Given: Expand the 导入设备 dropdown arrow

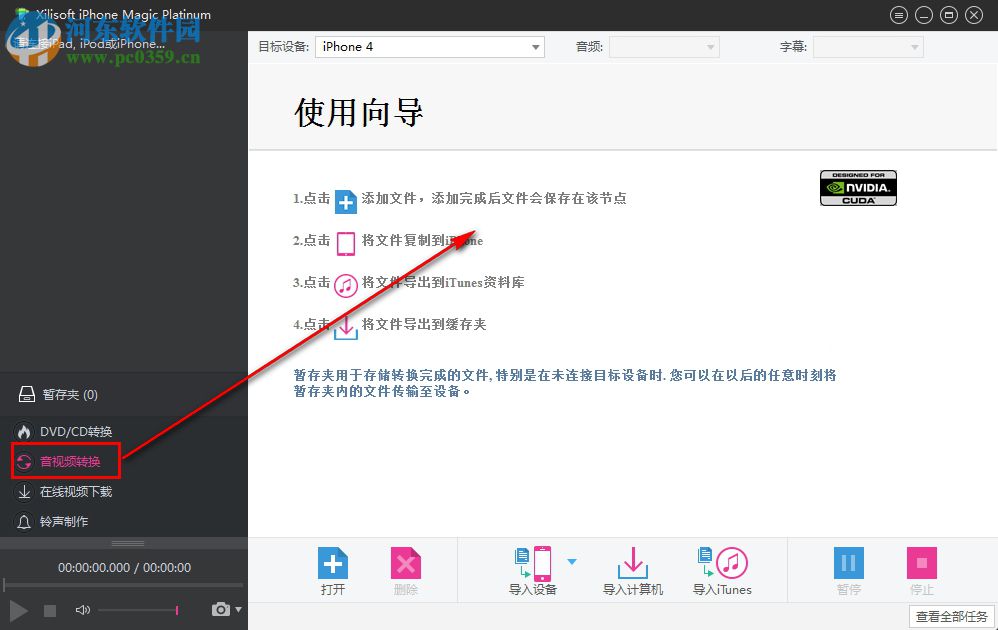Looking at the screenshot, I should pyautogui.click(x=573, y=560).
